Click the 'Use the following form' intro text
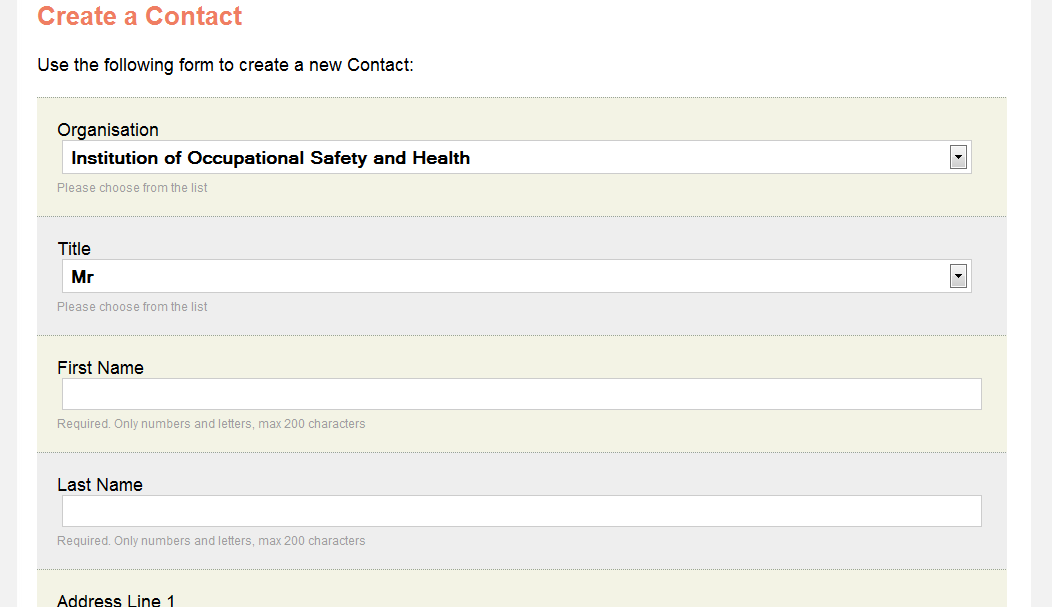1052x607 pixels. click(225, 65)
